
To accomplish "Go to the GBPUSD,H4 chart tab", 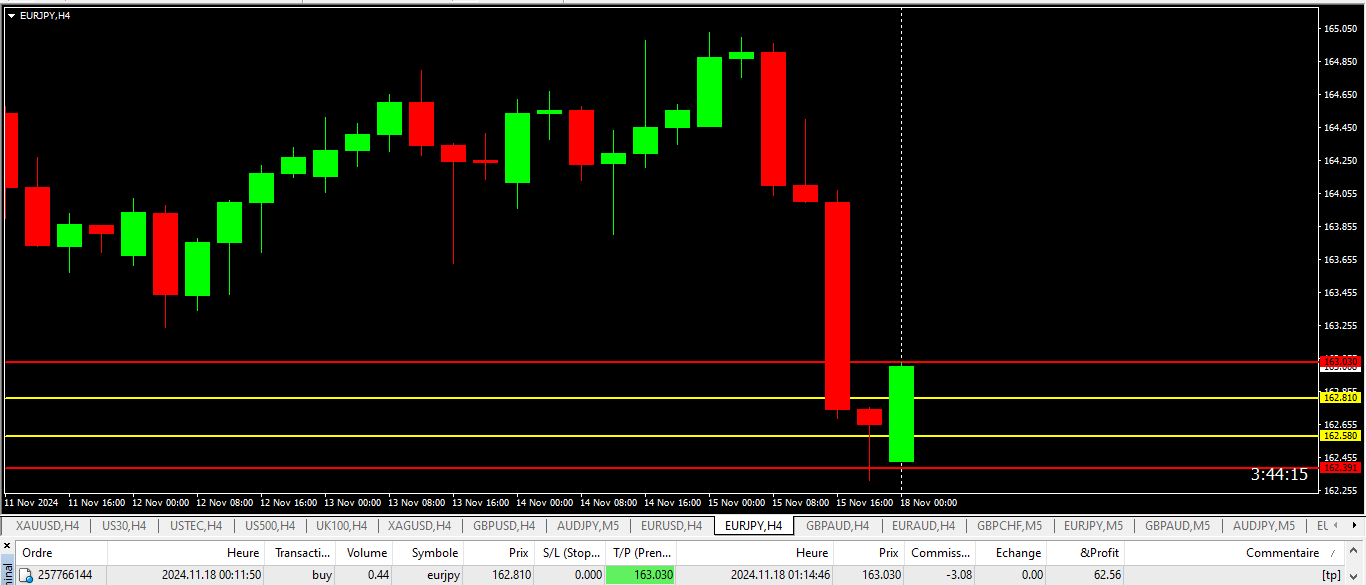I will pyautogui.click(x=505, y=526).
